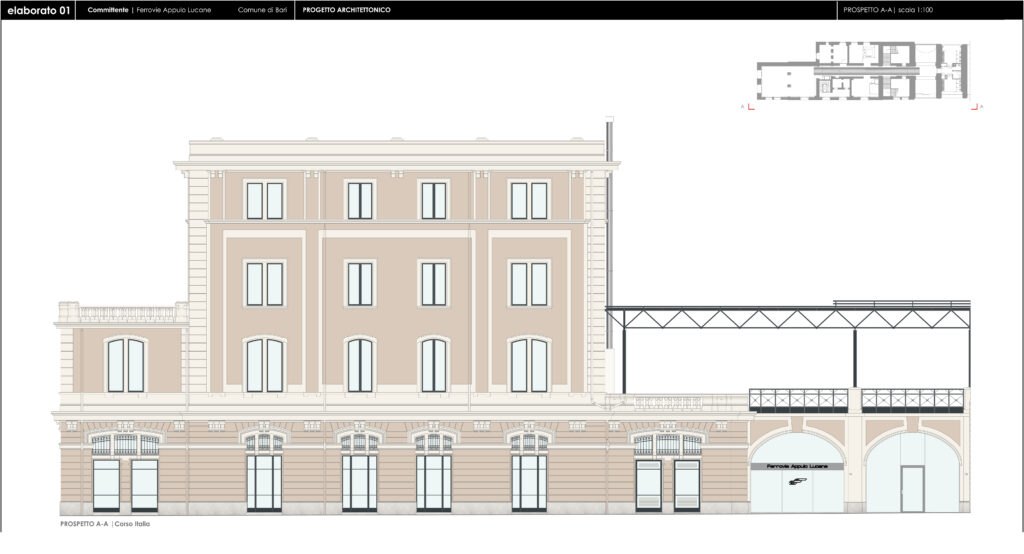Click the leftmost ground-floor shop window
Screen dimensions: 1024x554
[x=106, y=484]
